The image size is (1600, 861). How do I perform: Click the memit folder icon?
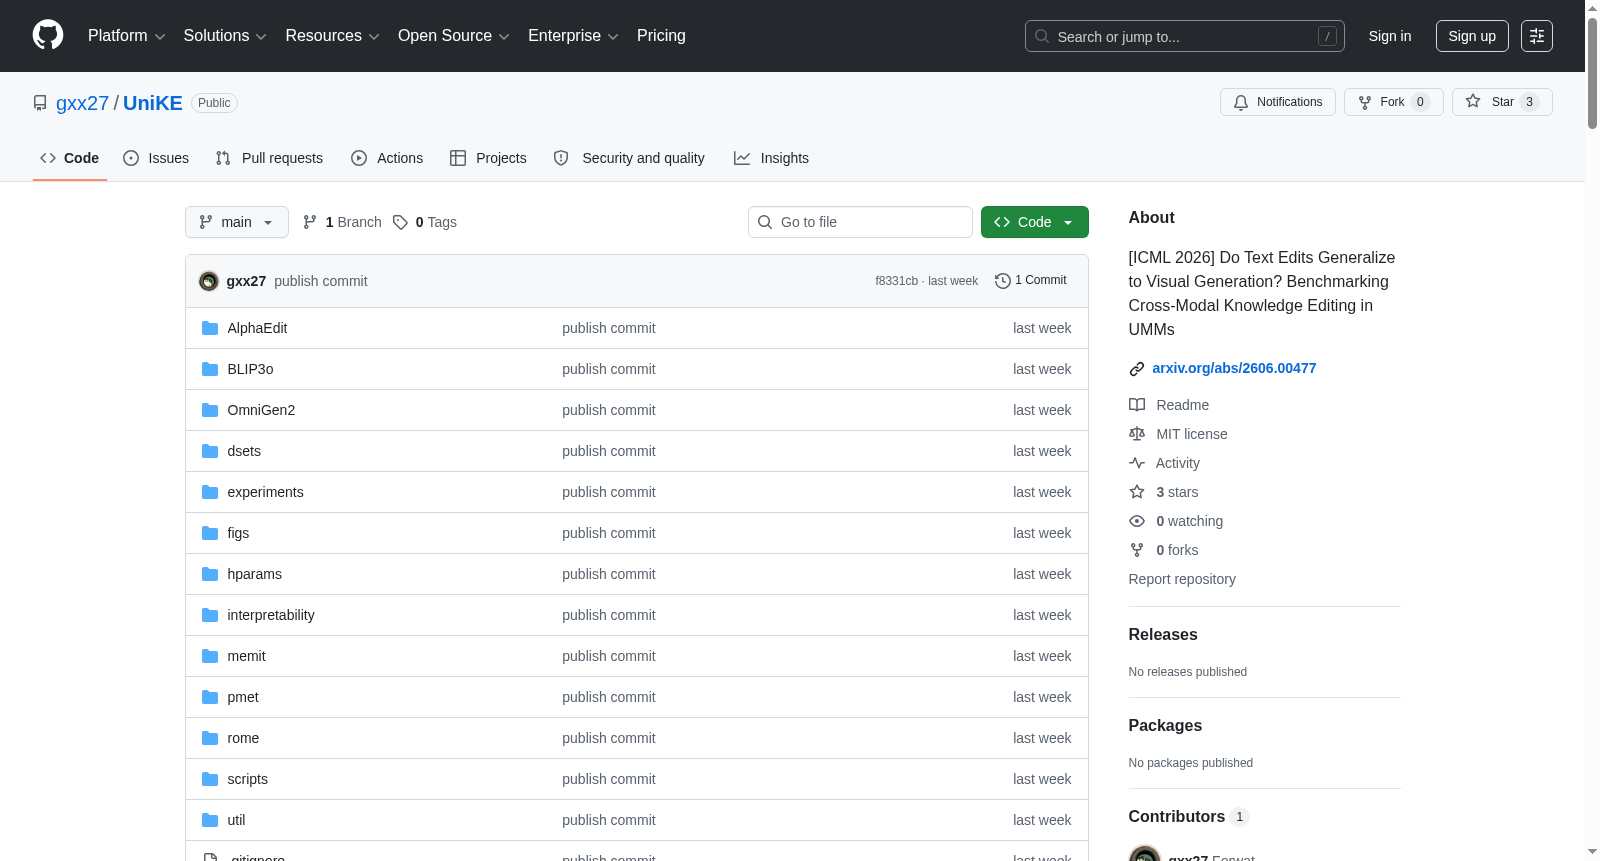coord(210,656)
